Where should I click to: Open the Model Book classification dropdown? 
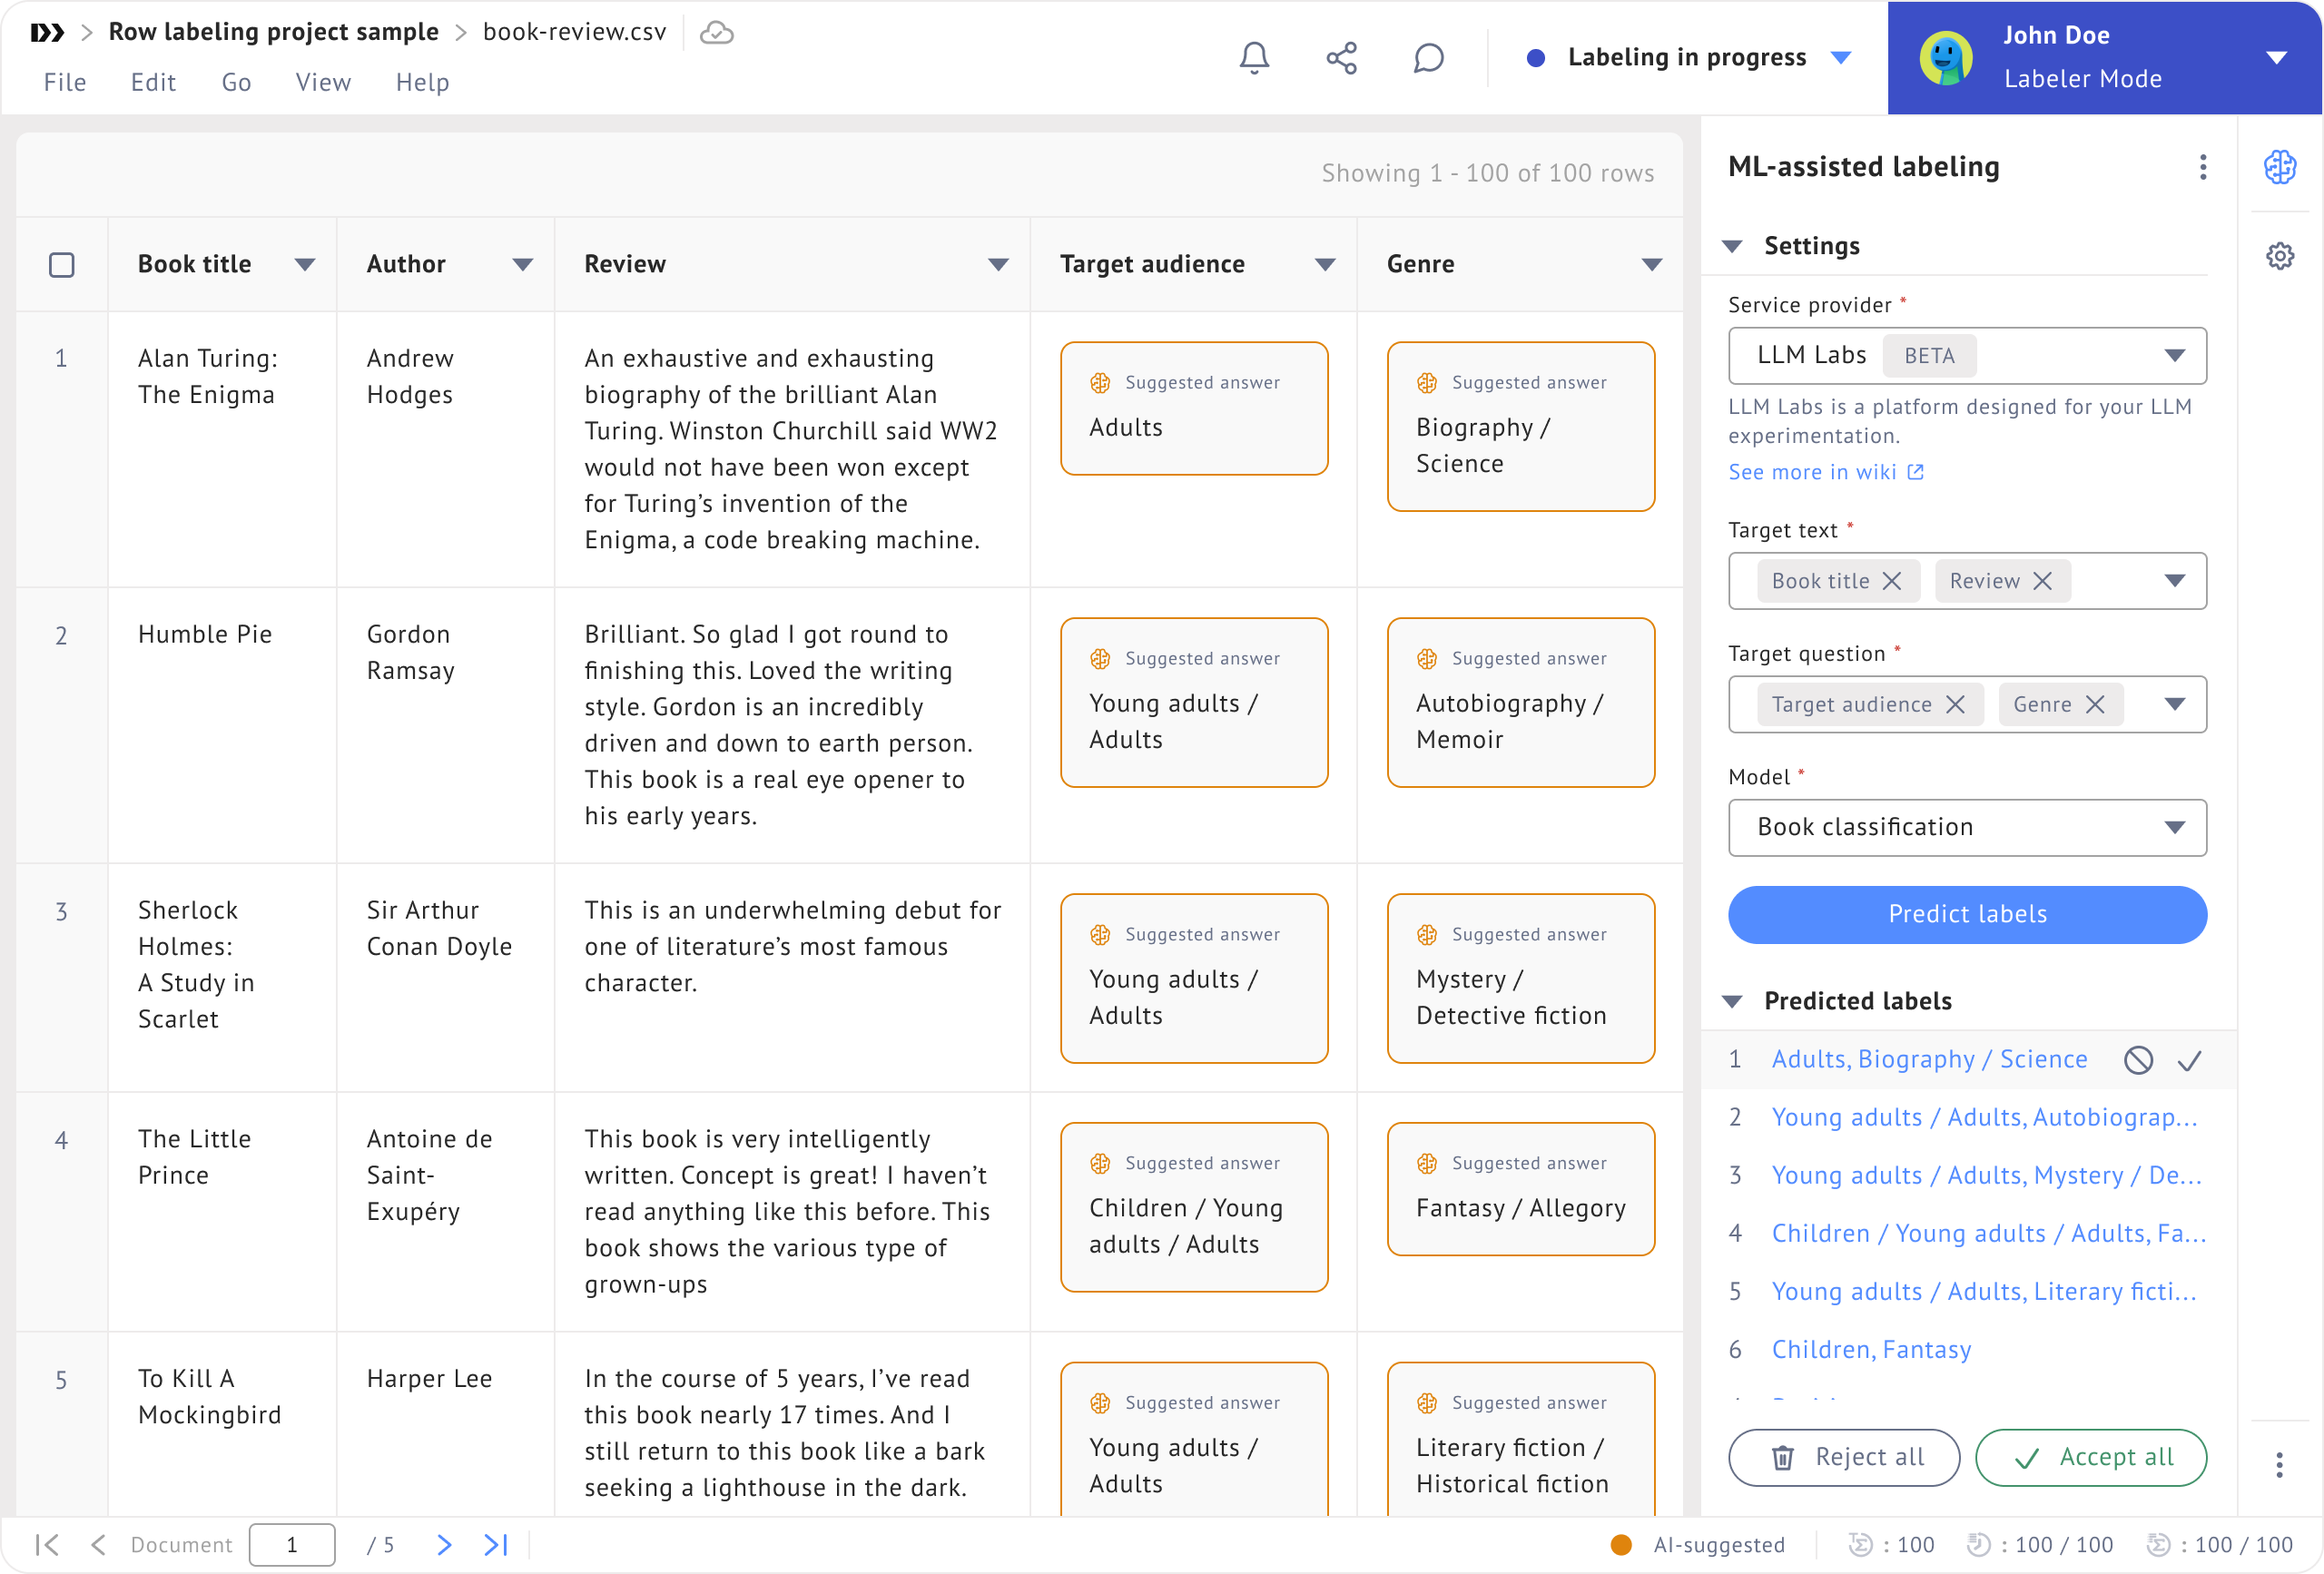click(1966, 827)
